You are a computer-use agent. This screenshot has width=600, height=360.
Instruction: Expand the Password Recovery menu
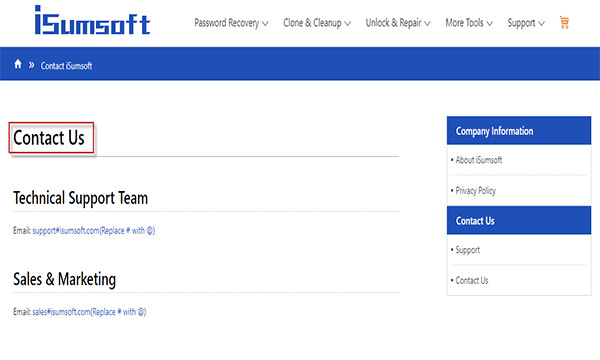click(231, 23)
